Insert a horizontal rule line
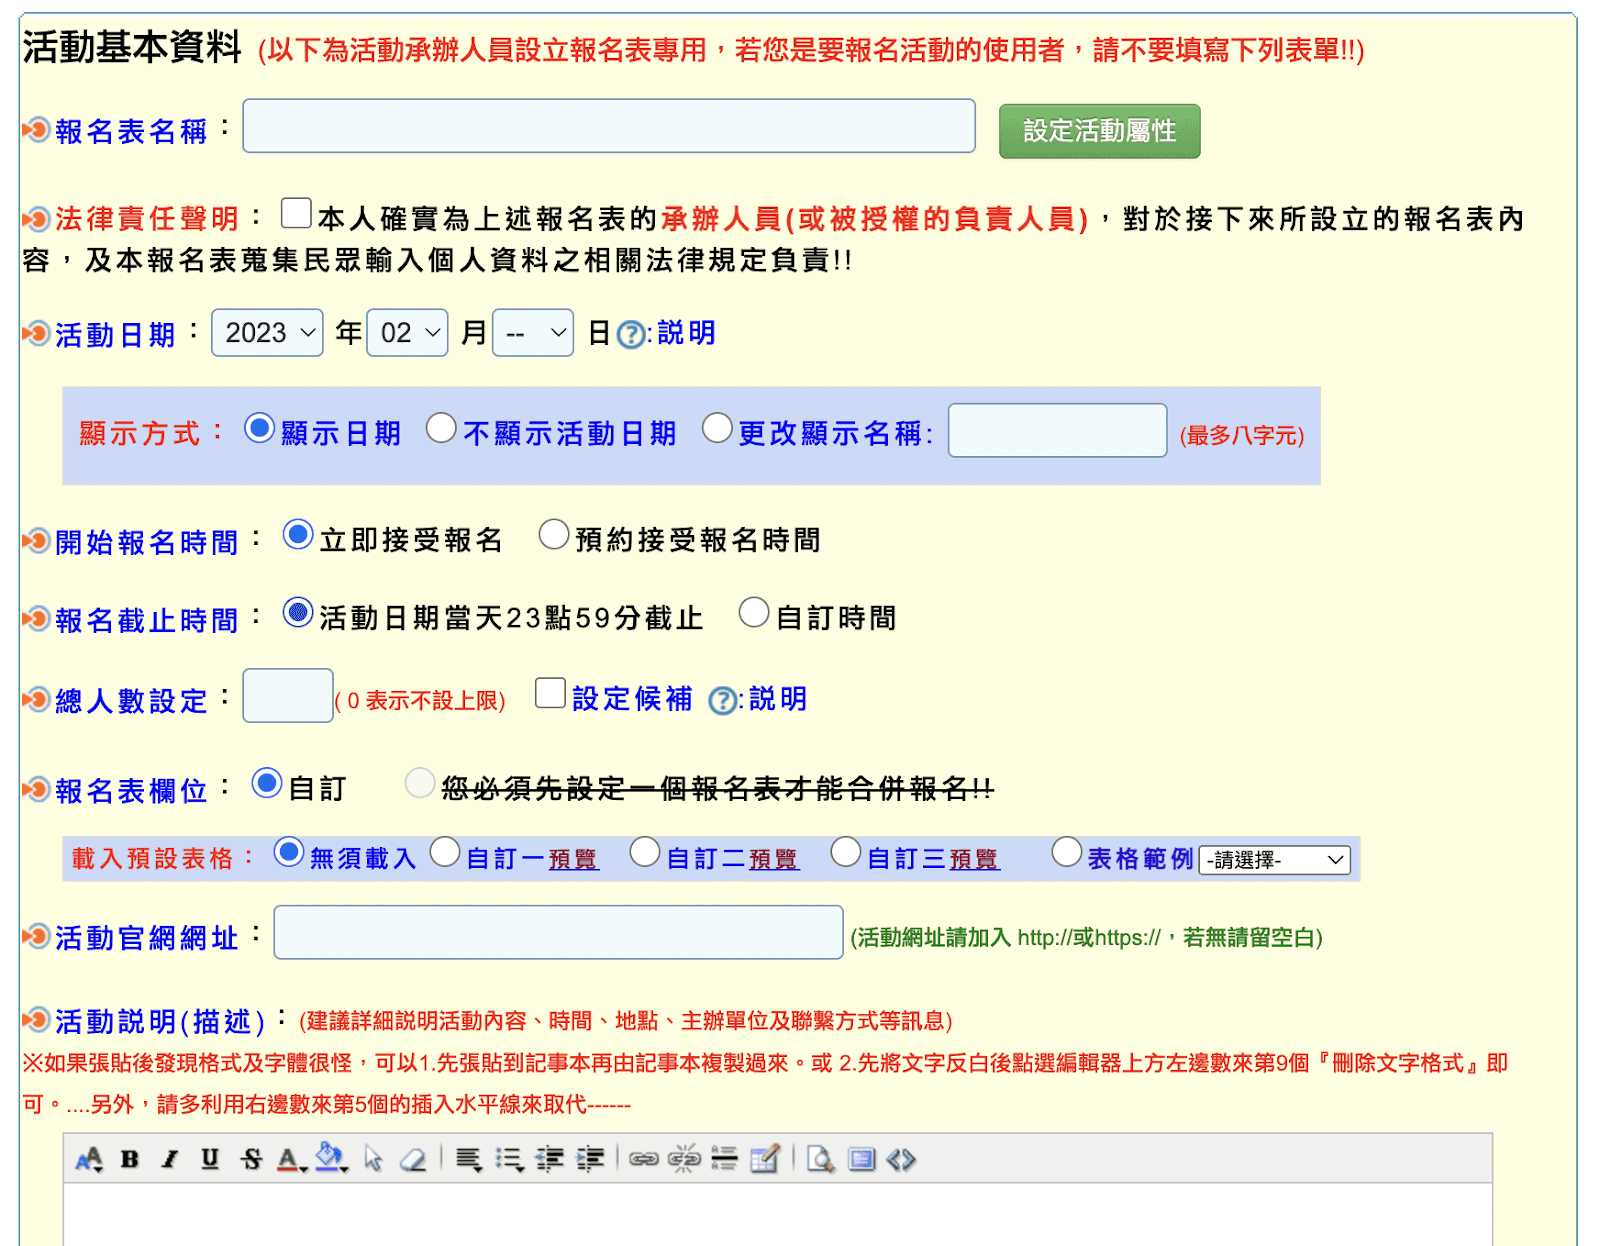This screenshot has width=1600, height=1246. (724, 1159)
